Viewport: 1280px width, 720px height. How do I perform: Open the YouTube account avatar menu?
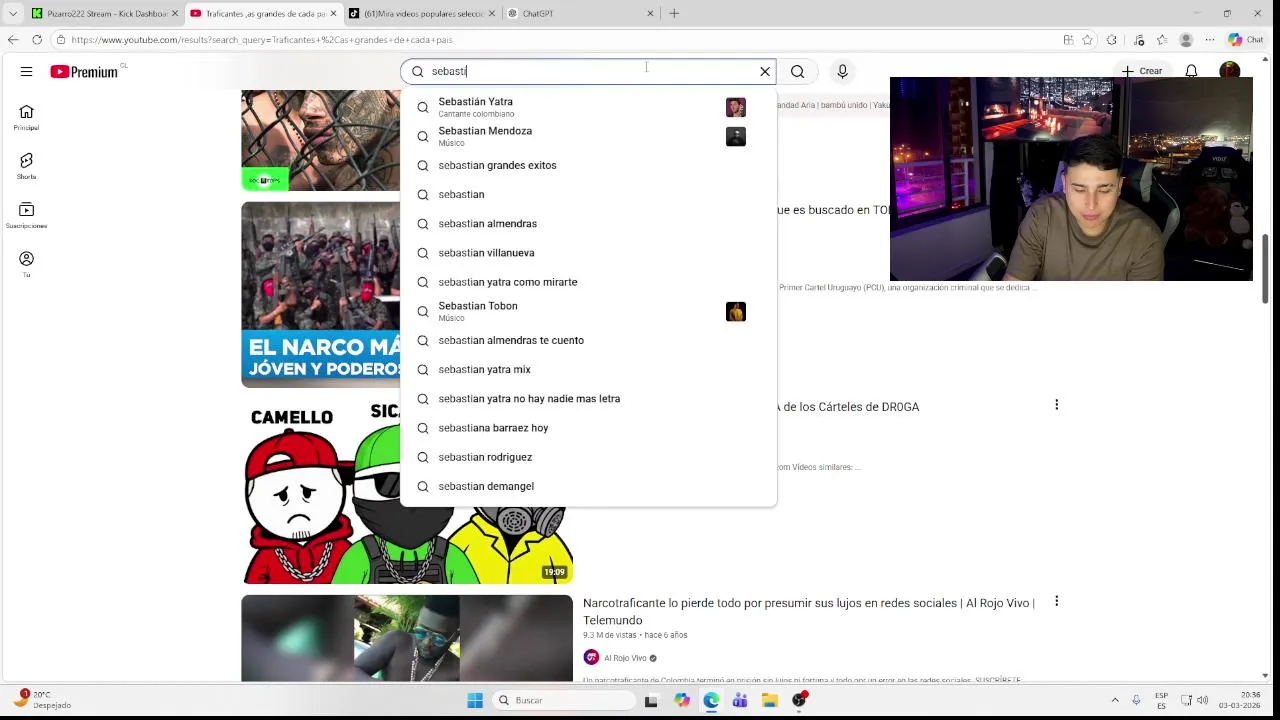tap(1230, 70)
